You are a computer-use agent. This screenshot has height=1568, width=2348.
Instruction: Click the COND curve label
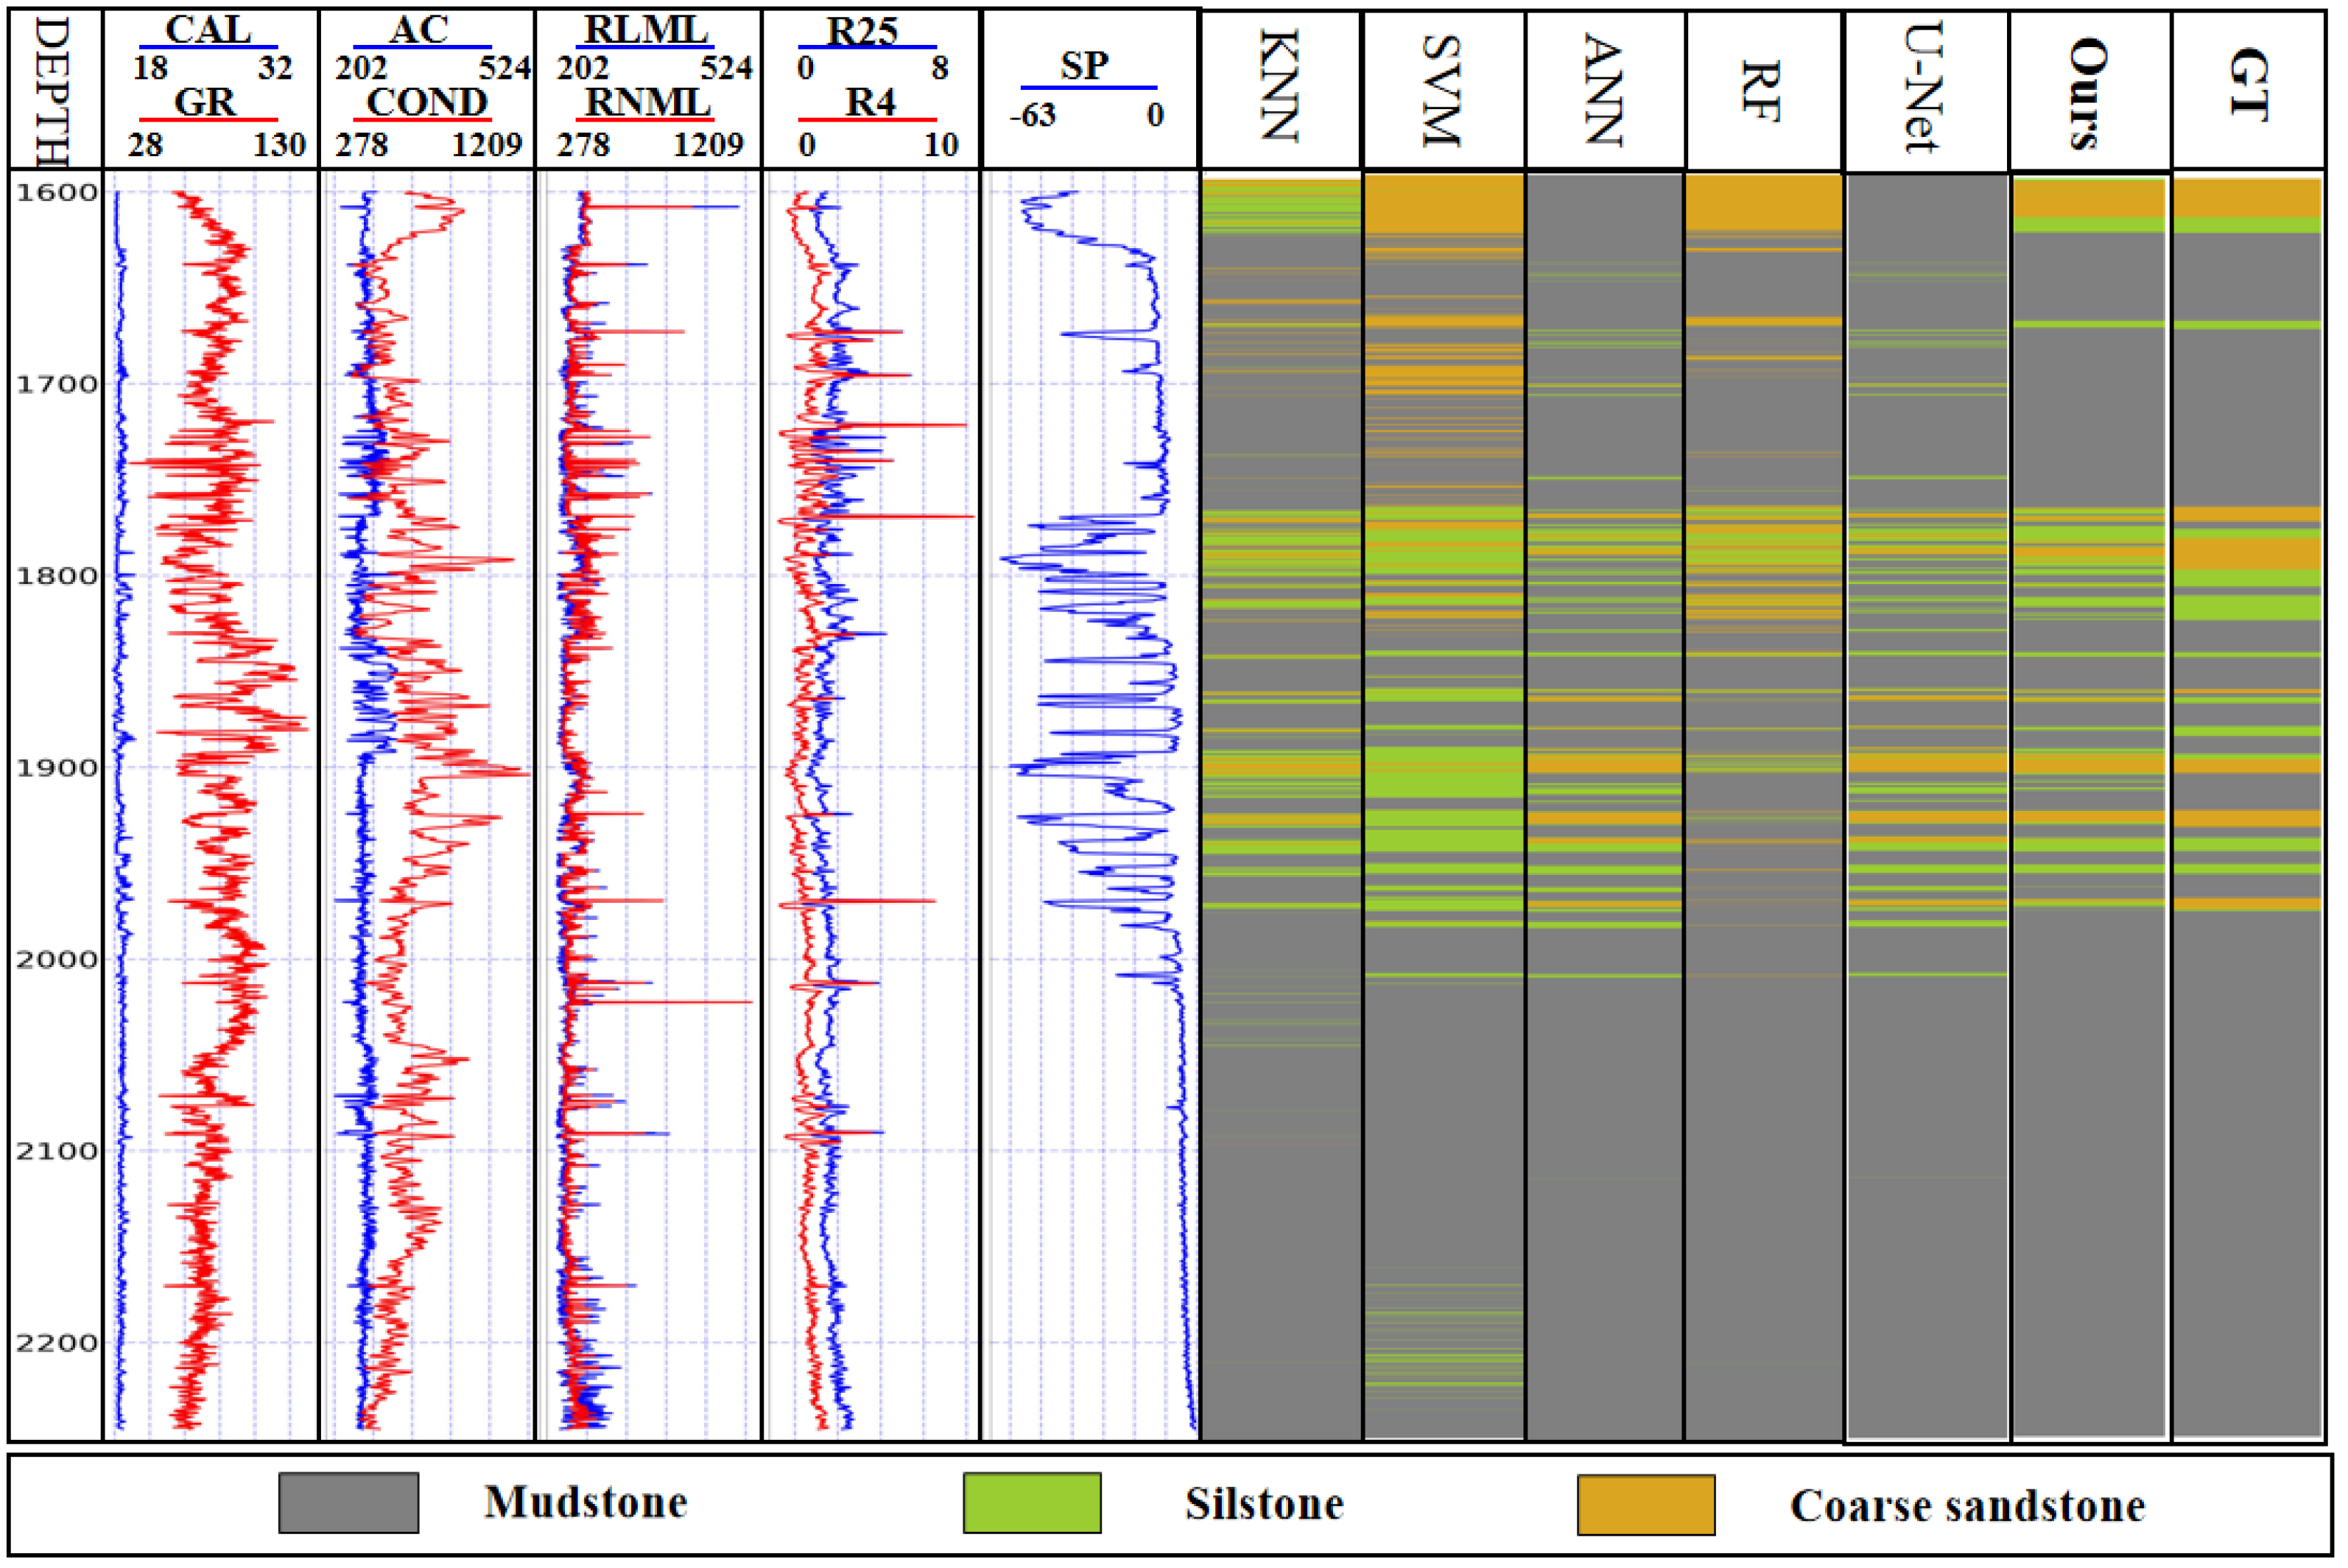click(x=427, y=102)
